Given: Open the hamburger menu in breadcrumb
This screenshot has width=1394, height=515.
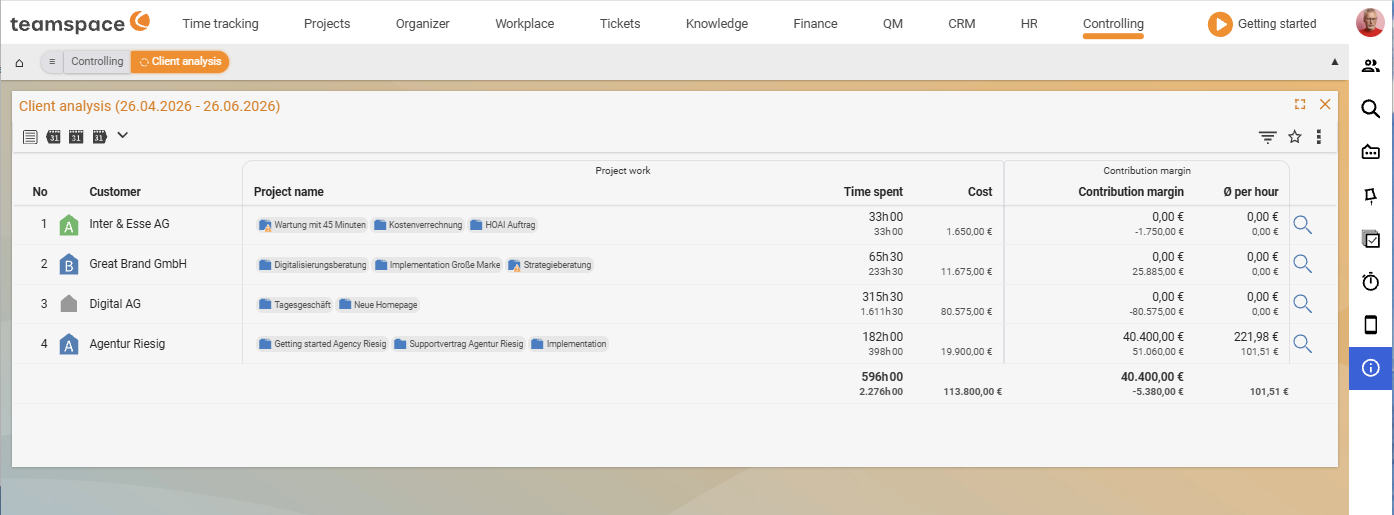Looking at the screenshot, I should (52, 62).
